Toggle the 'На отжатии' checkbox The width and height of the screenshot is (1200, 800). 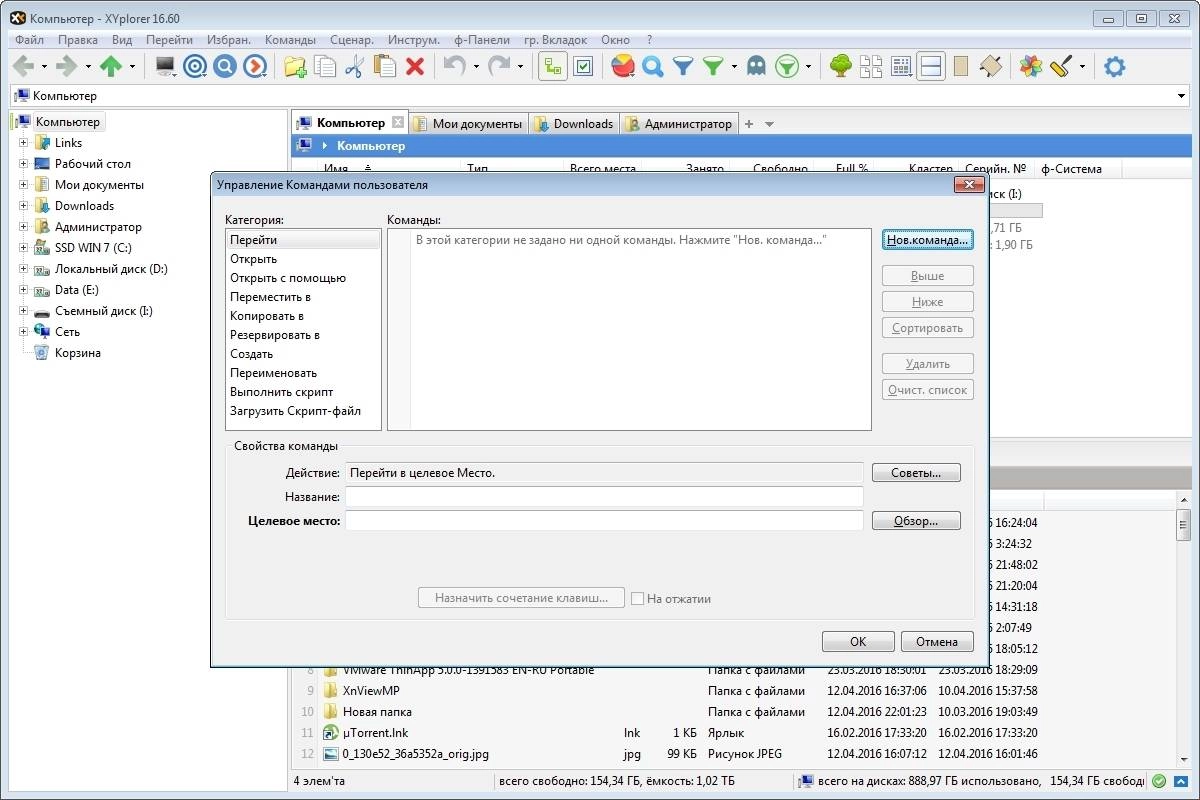tap(637, 598)
